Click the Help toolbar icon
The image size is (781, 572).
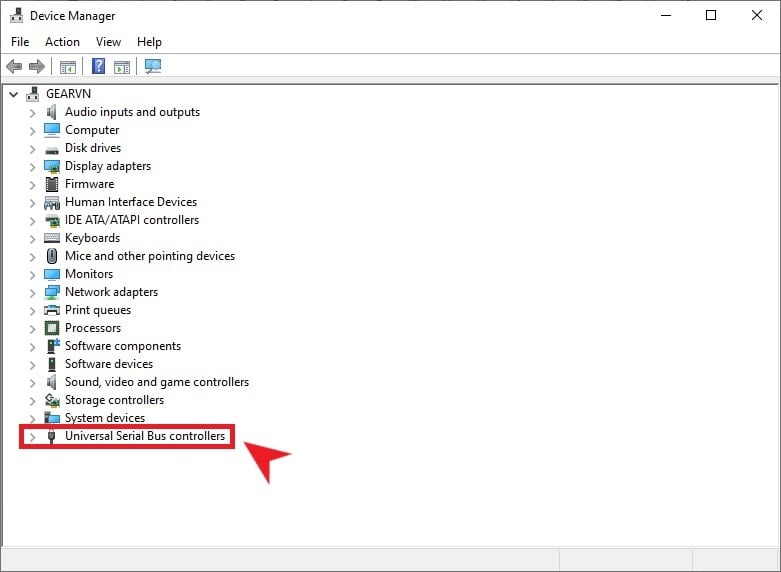pos(98,67)
